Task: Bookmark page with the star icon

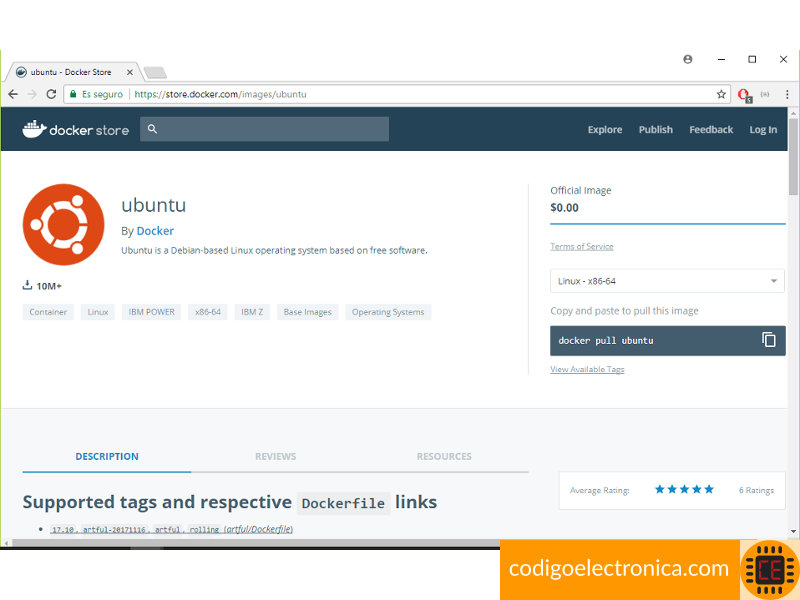Action: point(721,94)
